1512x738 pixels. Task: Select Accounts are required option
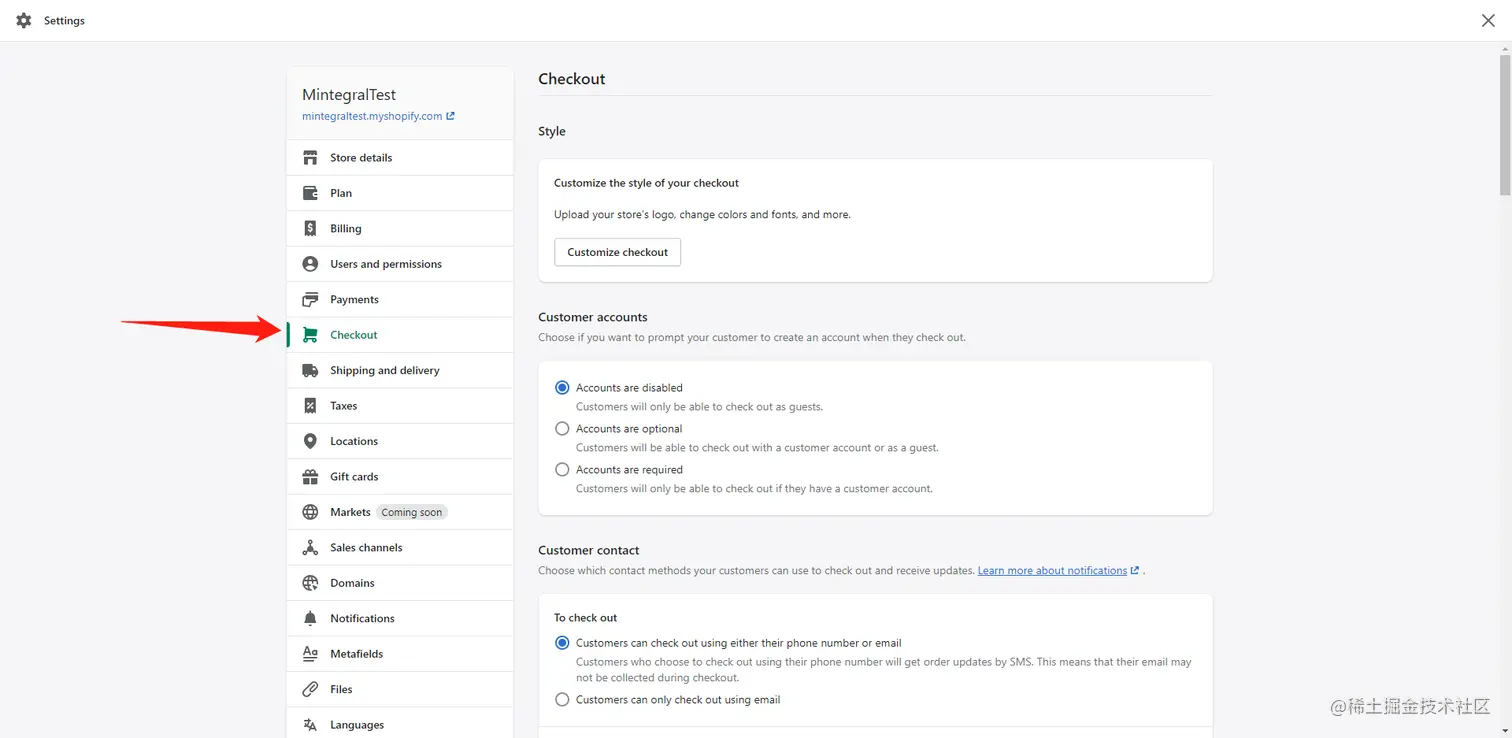(x=562, y=470)
